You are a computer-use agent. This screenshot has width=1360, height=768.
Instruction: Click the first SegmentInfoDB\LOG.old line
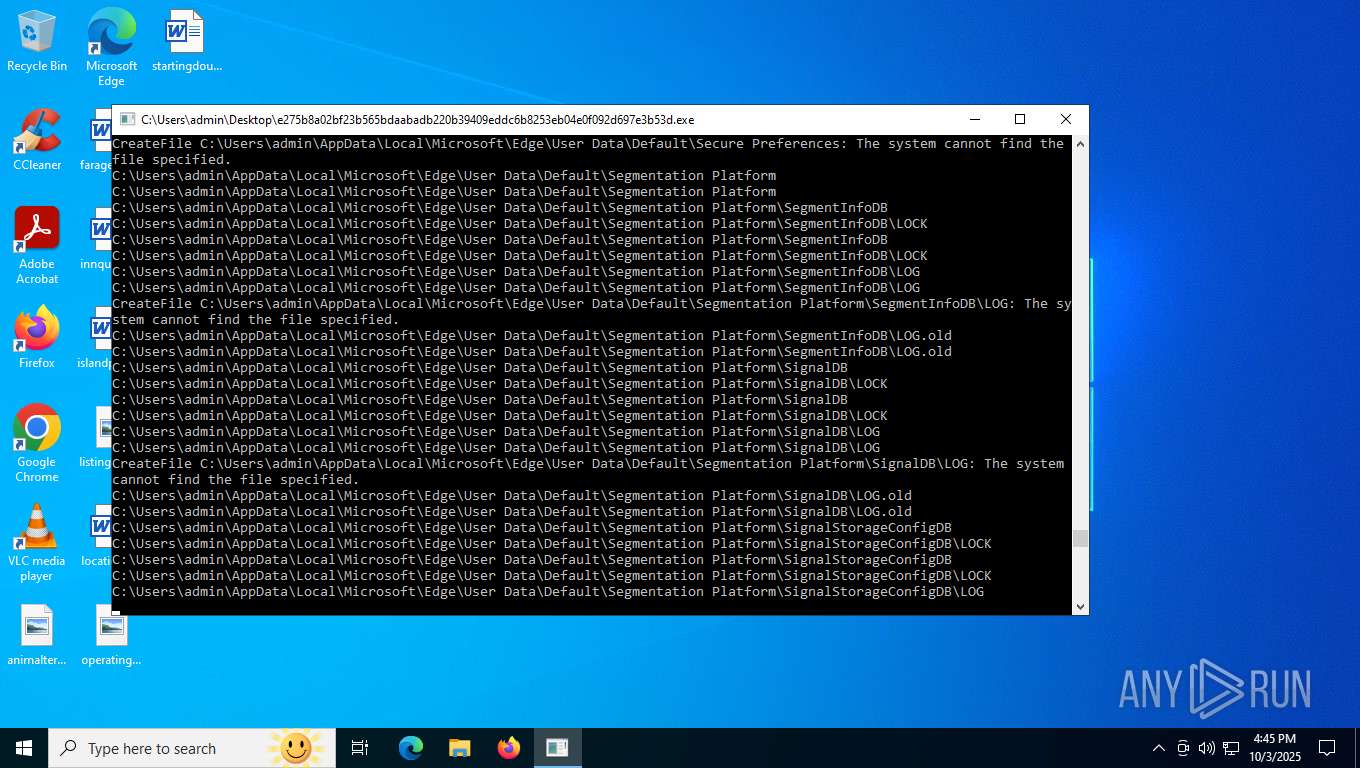[x=532, y=336]
